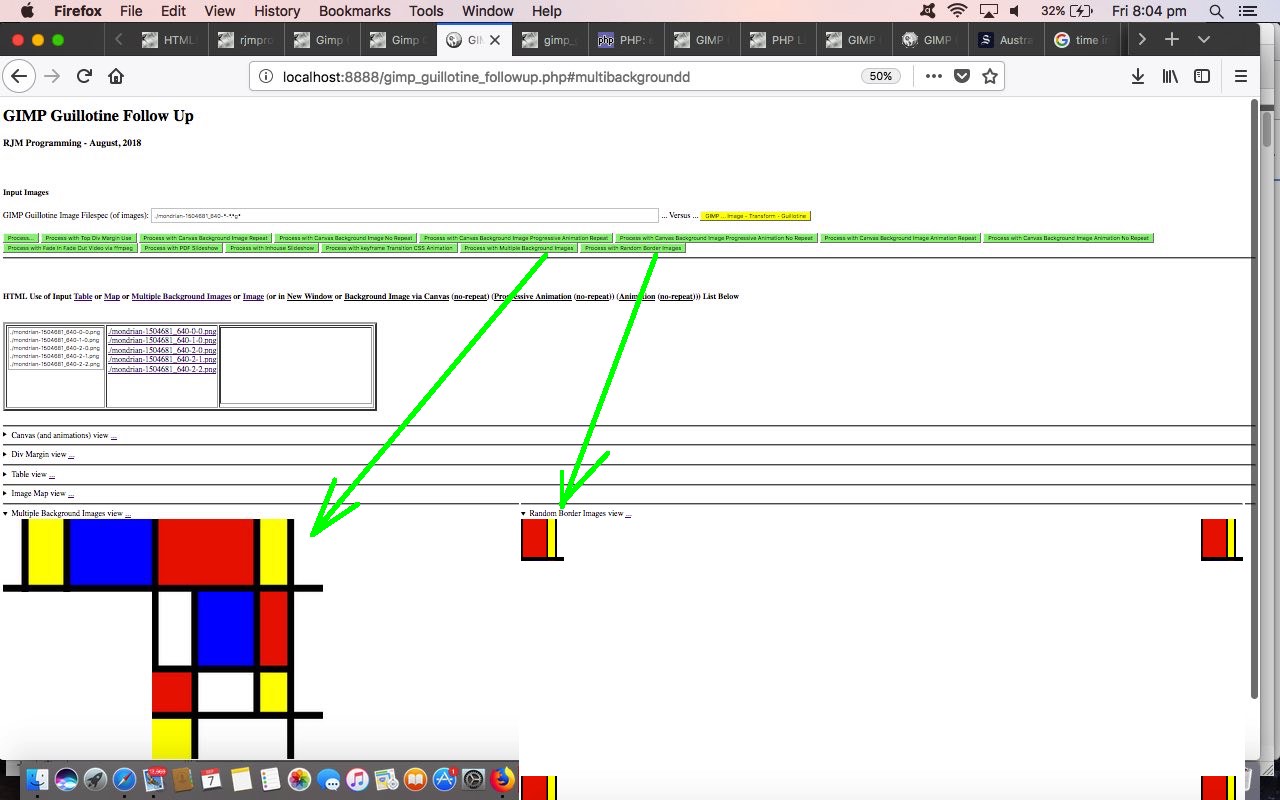The image size is (1280, 800).
Task: Click 'Process with Random Border Images' button
Action: 633,248
